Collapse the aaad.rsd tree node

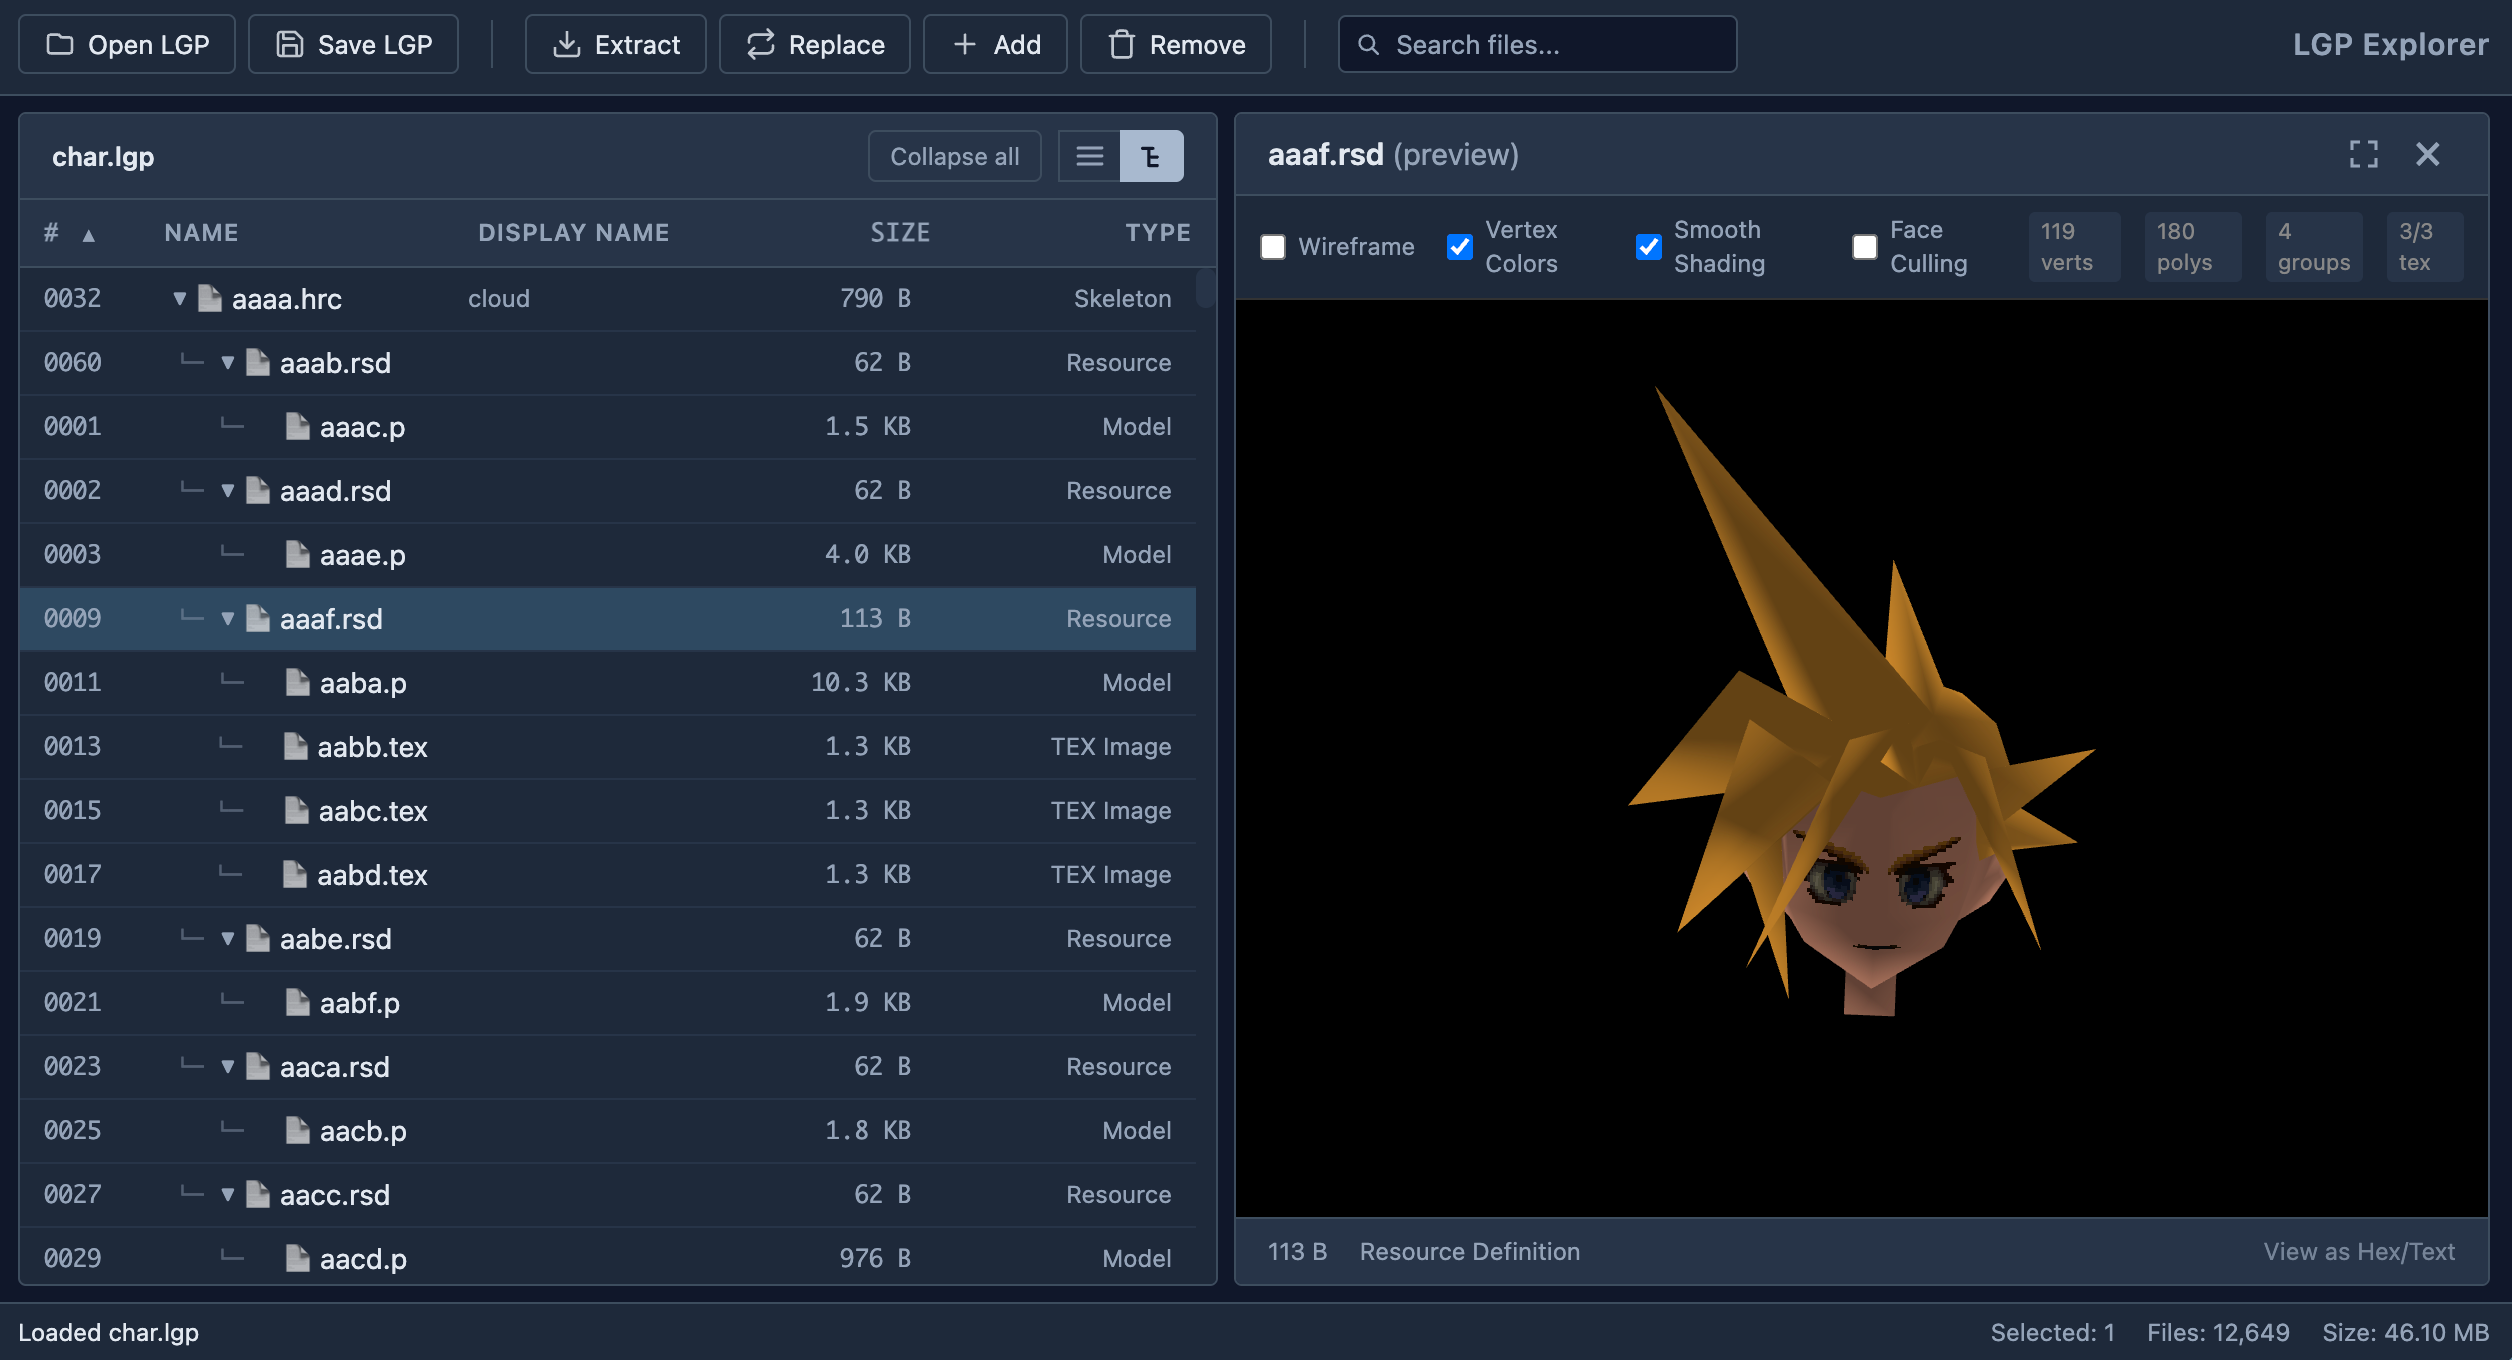click(x=228, y=490)
